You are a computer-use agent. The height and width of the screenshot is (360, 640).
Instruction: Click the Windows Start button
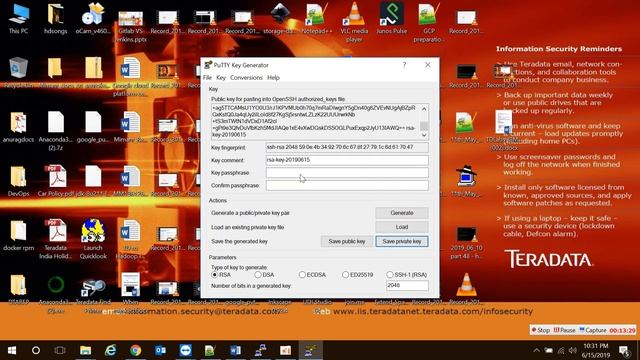12,350
